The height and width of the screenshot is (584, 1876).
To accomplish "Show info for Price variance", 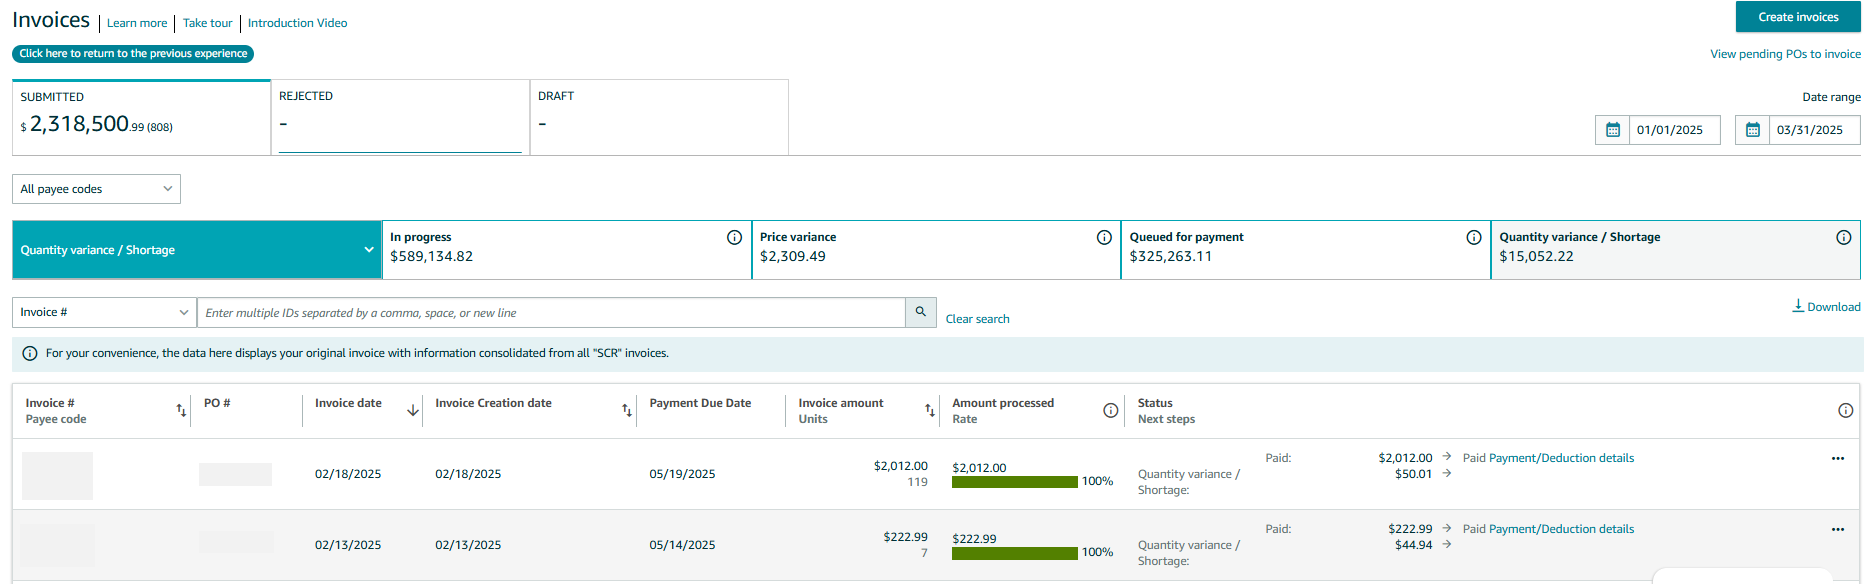I will pos(1104,237).
